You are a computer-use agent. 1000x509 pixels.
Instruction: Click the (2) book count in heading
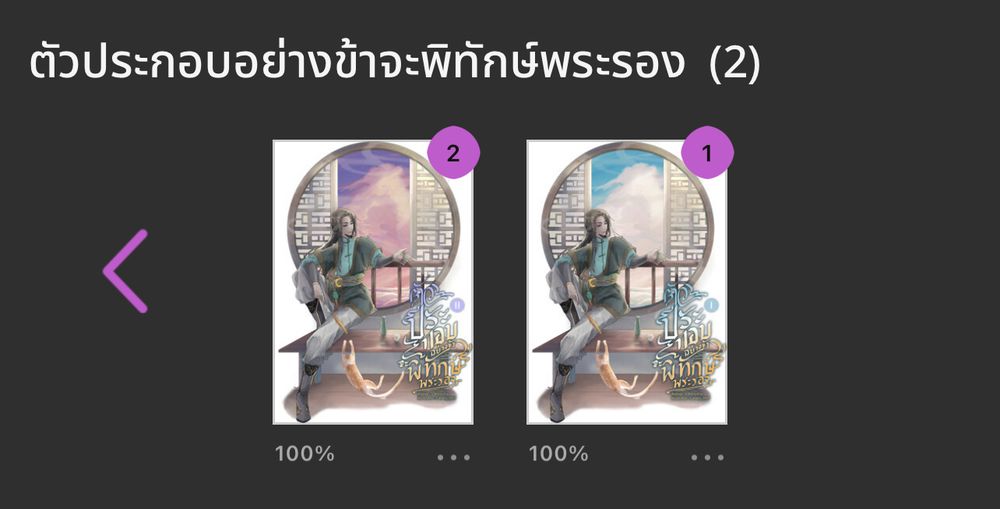click(x=735, y=63)
